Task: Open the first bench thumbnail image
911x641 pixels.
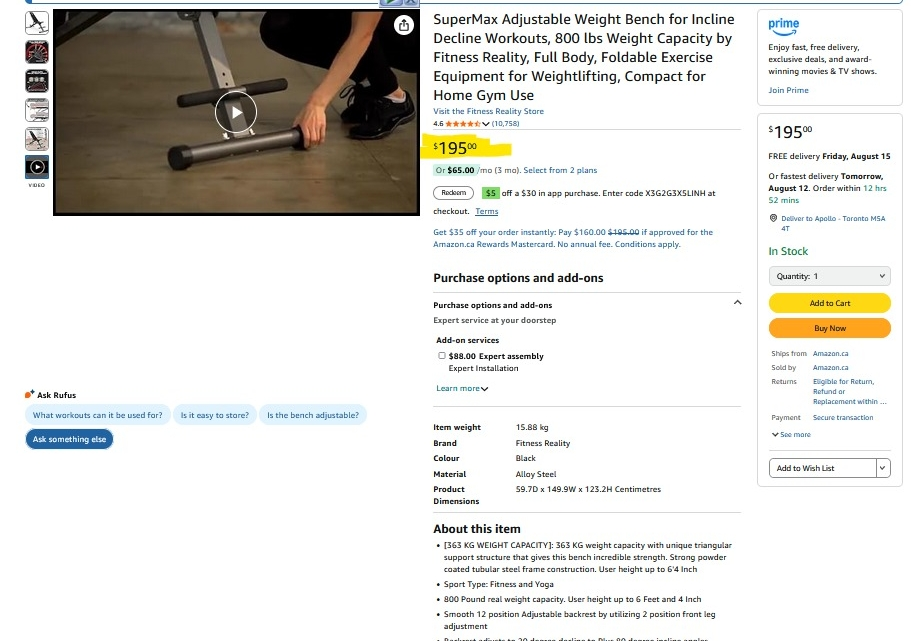Action: [x=37, y=23]
